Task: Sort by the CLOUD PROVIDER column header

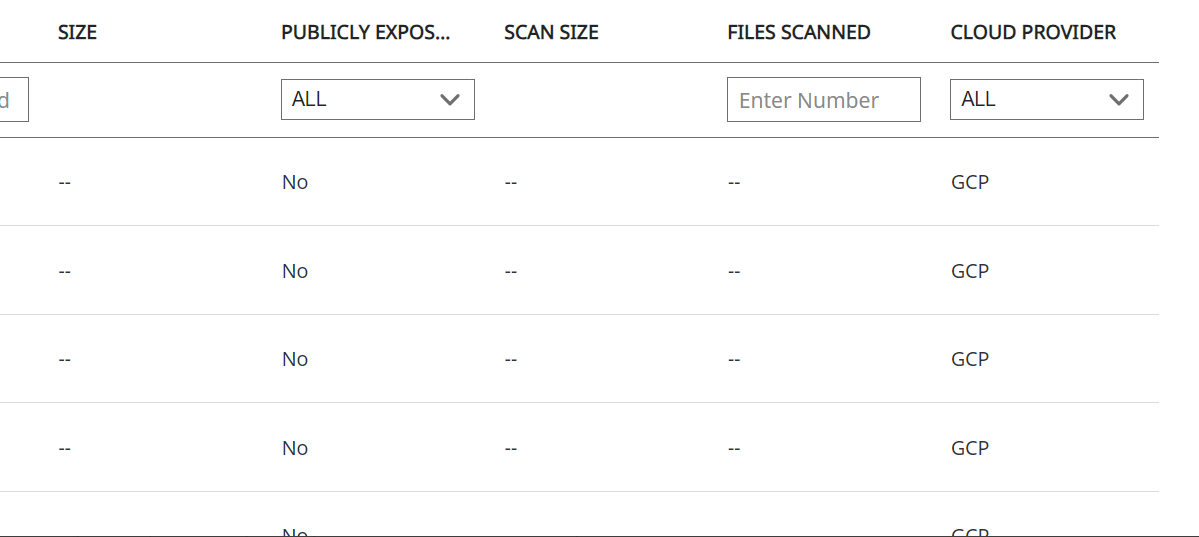Action: [1033, 32]
